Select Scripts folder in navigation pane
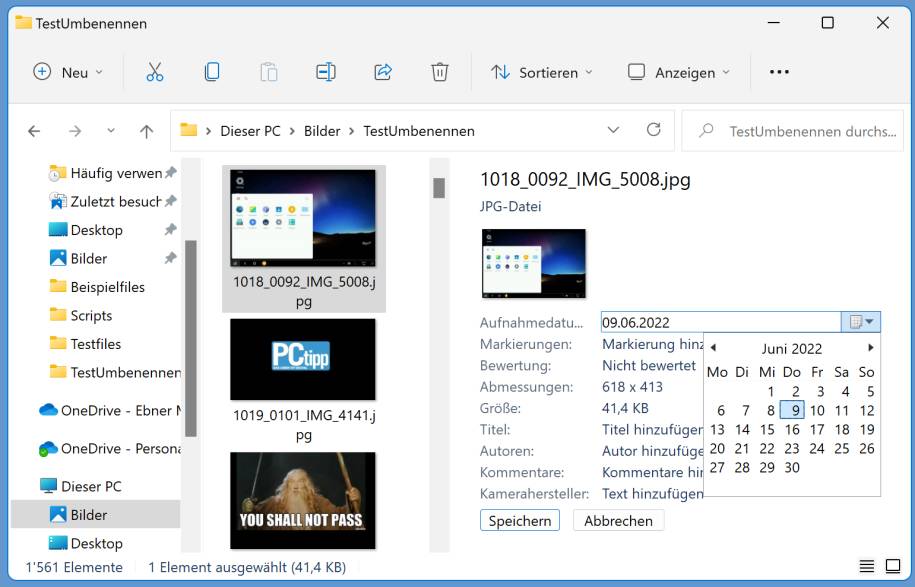915x587 pixels. click(91, 315)
